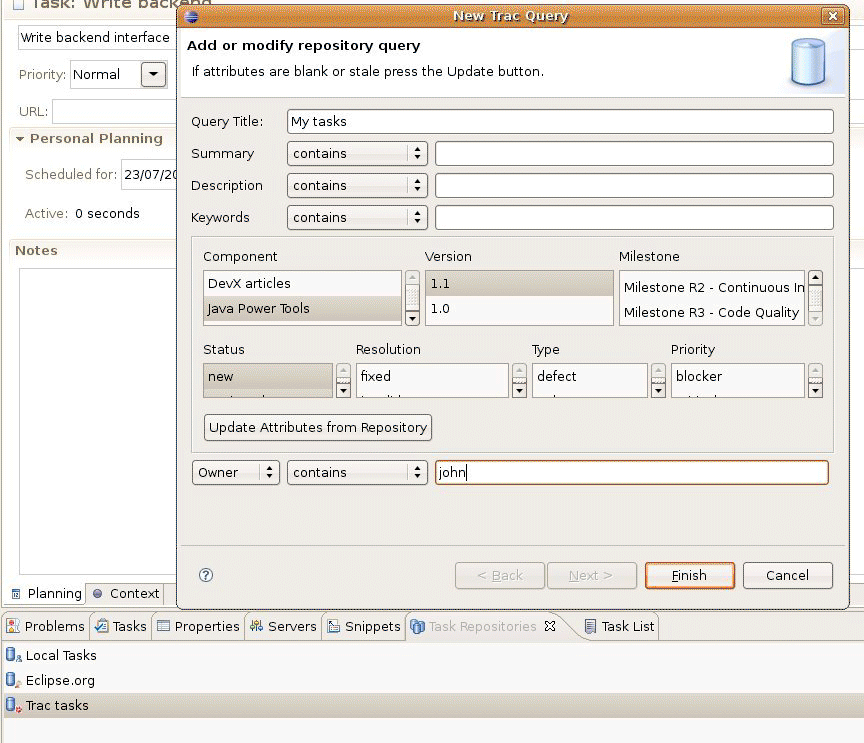Screen dimensions: 864x743
Task: Click the Trac tasks repository icon
Action: [13, 704]
